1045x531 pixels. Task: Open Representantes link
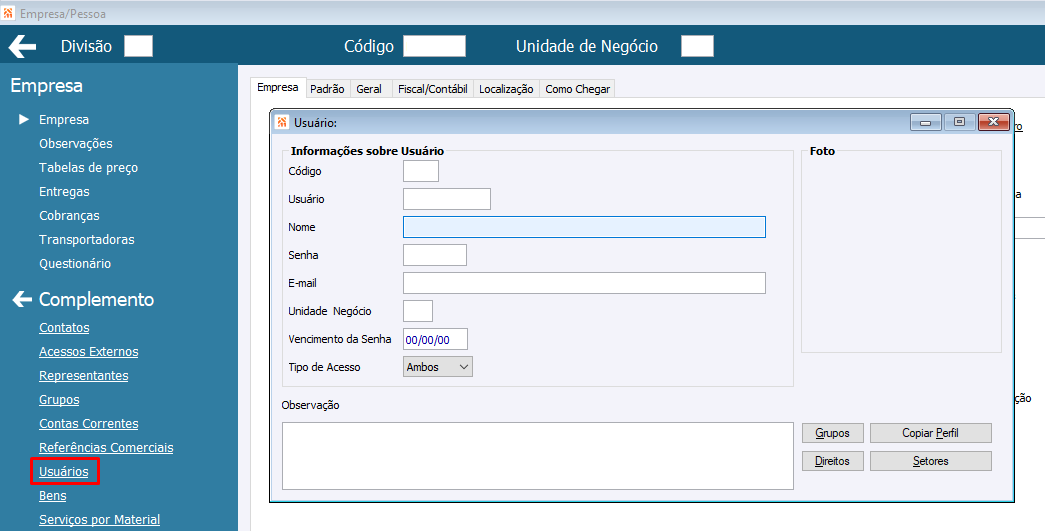(83, 376)
